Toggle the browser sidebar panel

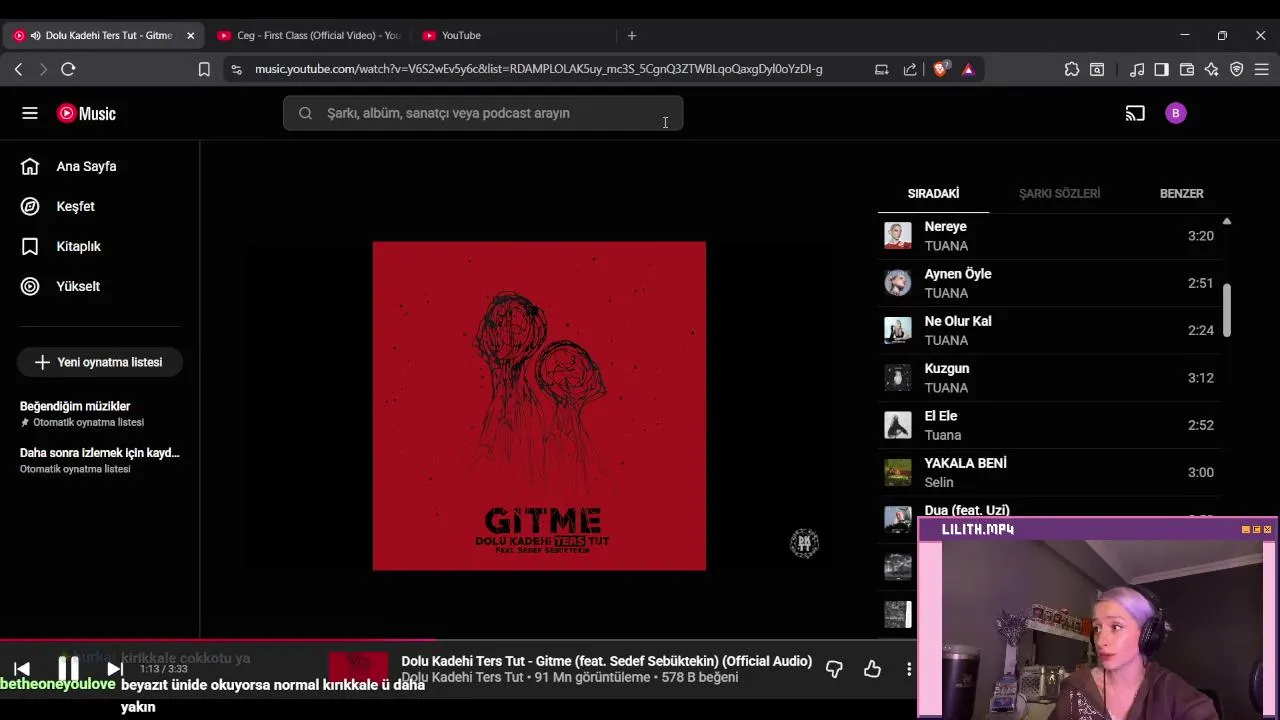click(1161, 69)
